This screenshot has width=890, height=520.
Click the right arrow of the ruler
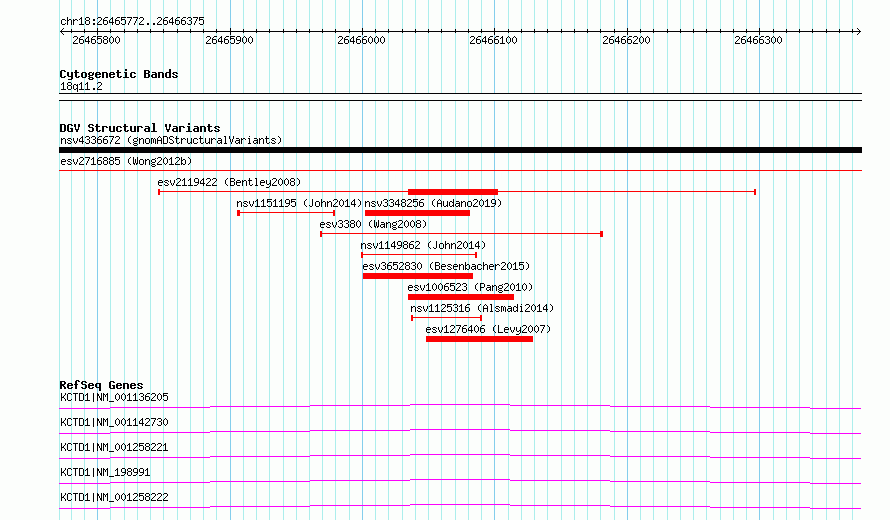pos(858,32)
